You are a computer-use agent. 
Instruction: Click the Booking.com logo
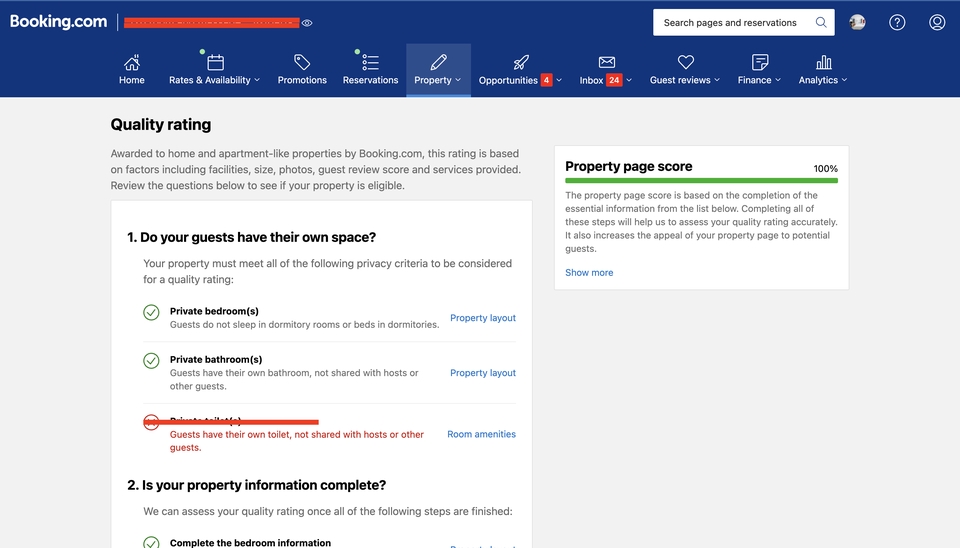[x=58, y=21]
